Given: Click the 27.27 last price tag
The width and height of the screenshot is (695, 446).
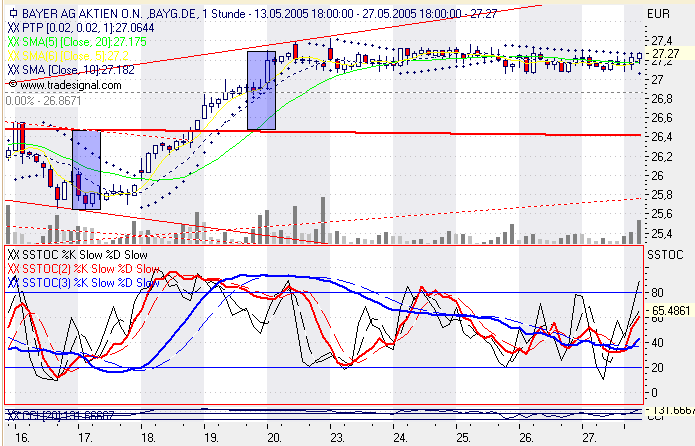Looking at the screenshot, I should tap(666, 54).
